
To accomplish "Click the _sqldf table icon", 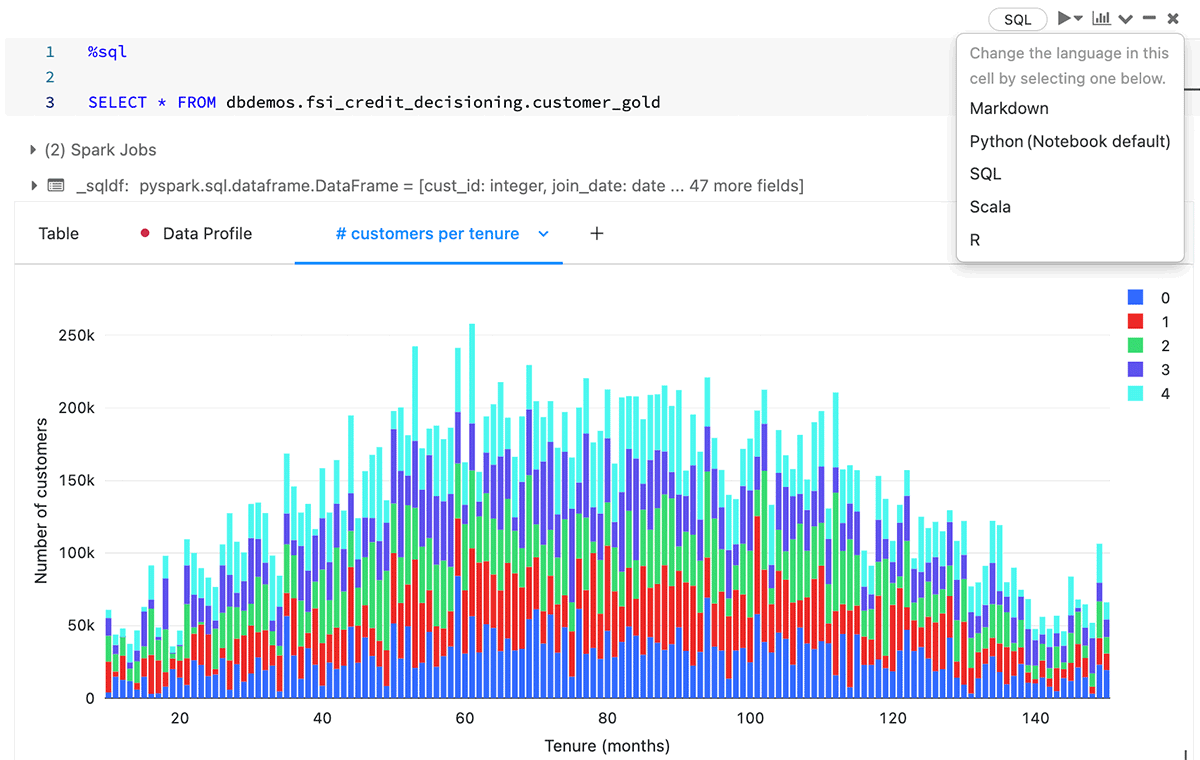I will tap(56, 185).
